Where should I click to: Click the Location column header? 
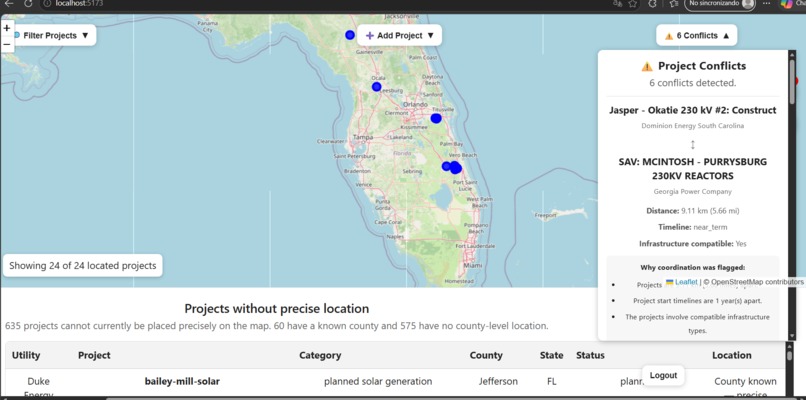pyautogui.click(x=731, y=355)
